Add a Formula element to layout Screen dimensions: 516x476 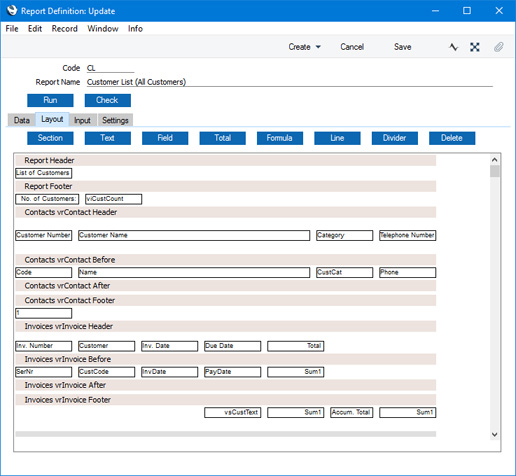click(280, 138)
